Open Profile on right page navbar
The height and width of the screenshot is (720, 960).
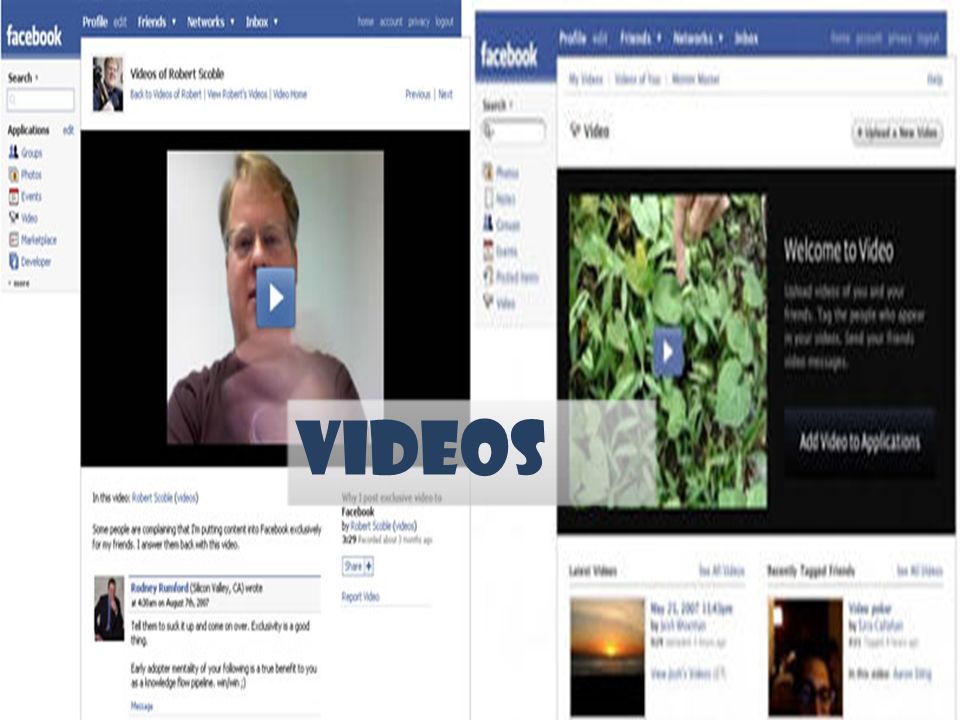click(x=572, y=39)
